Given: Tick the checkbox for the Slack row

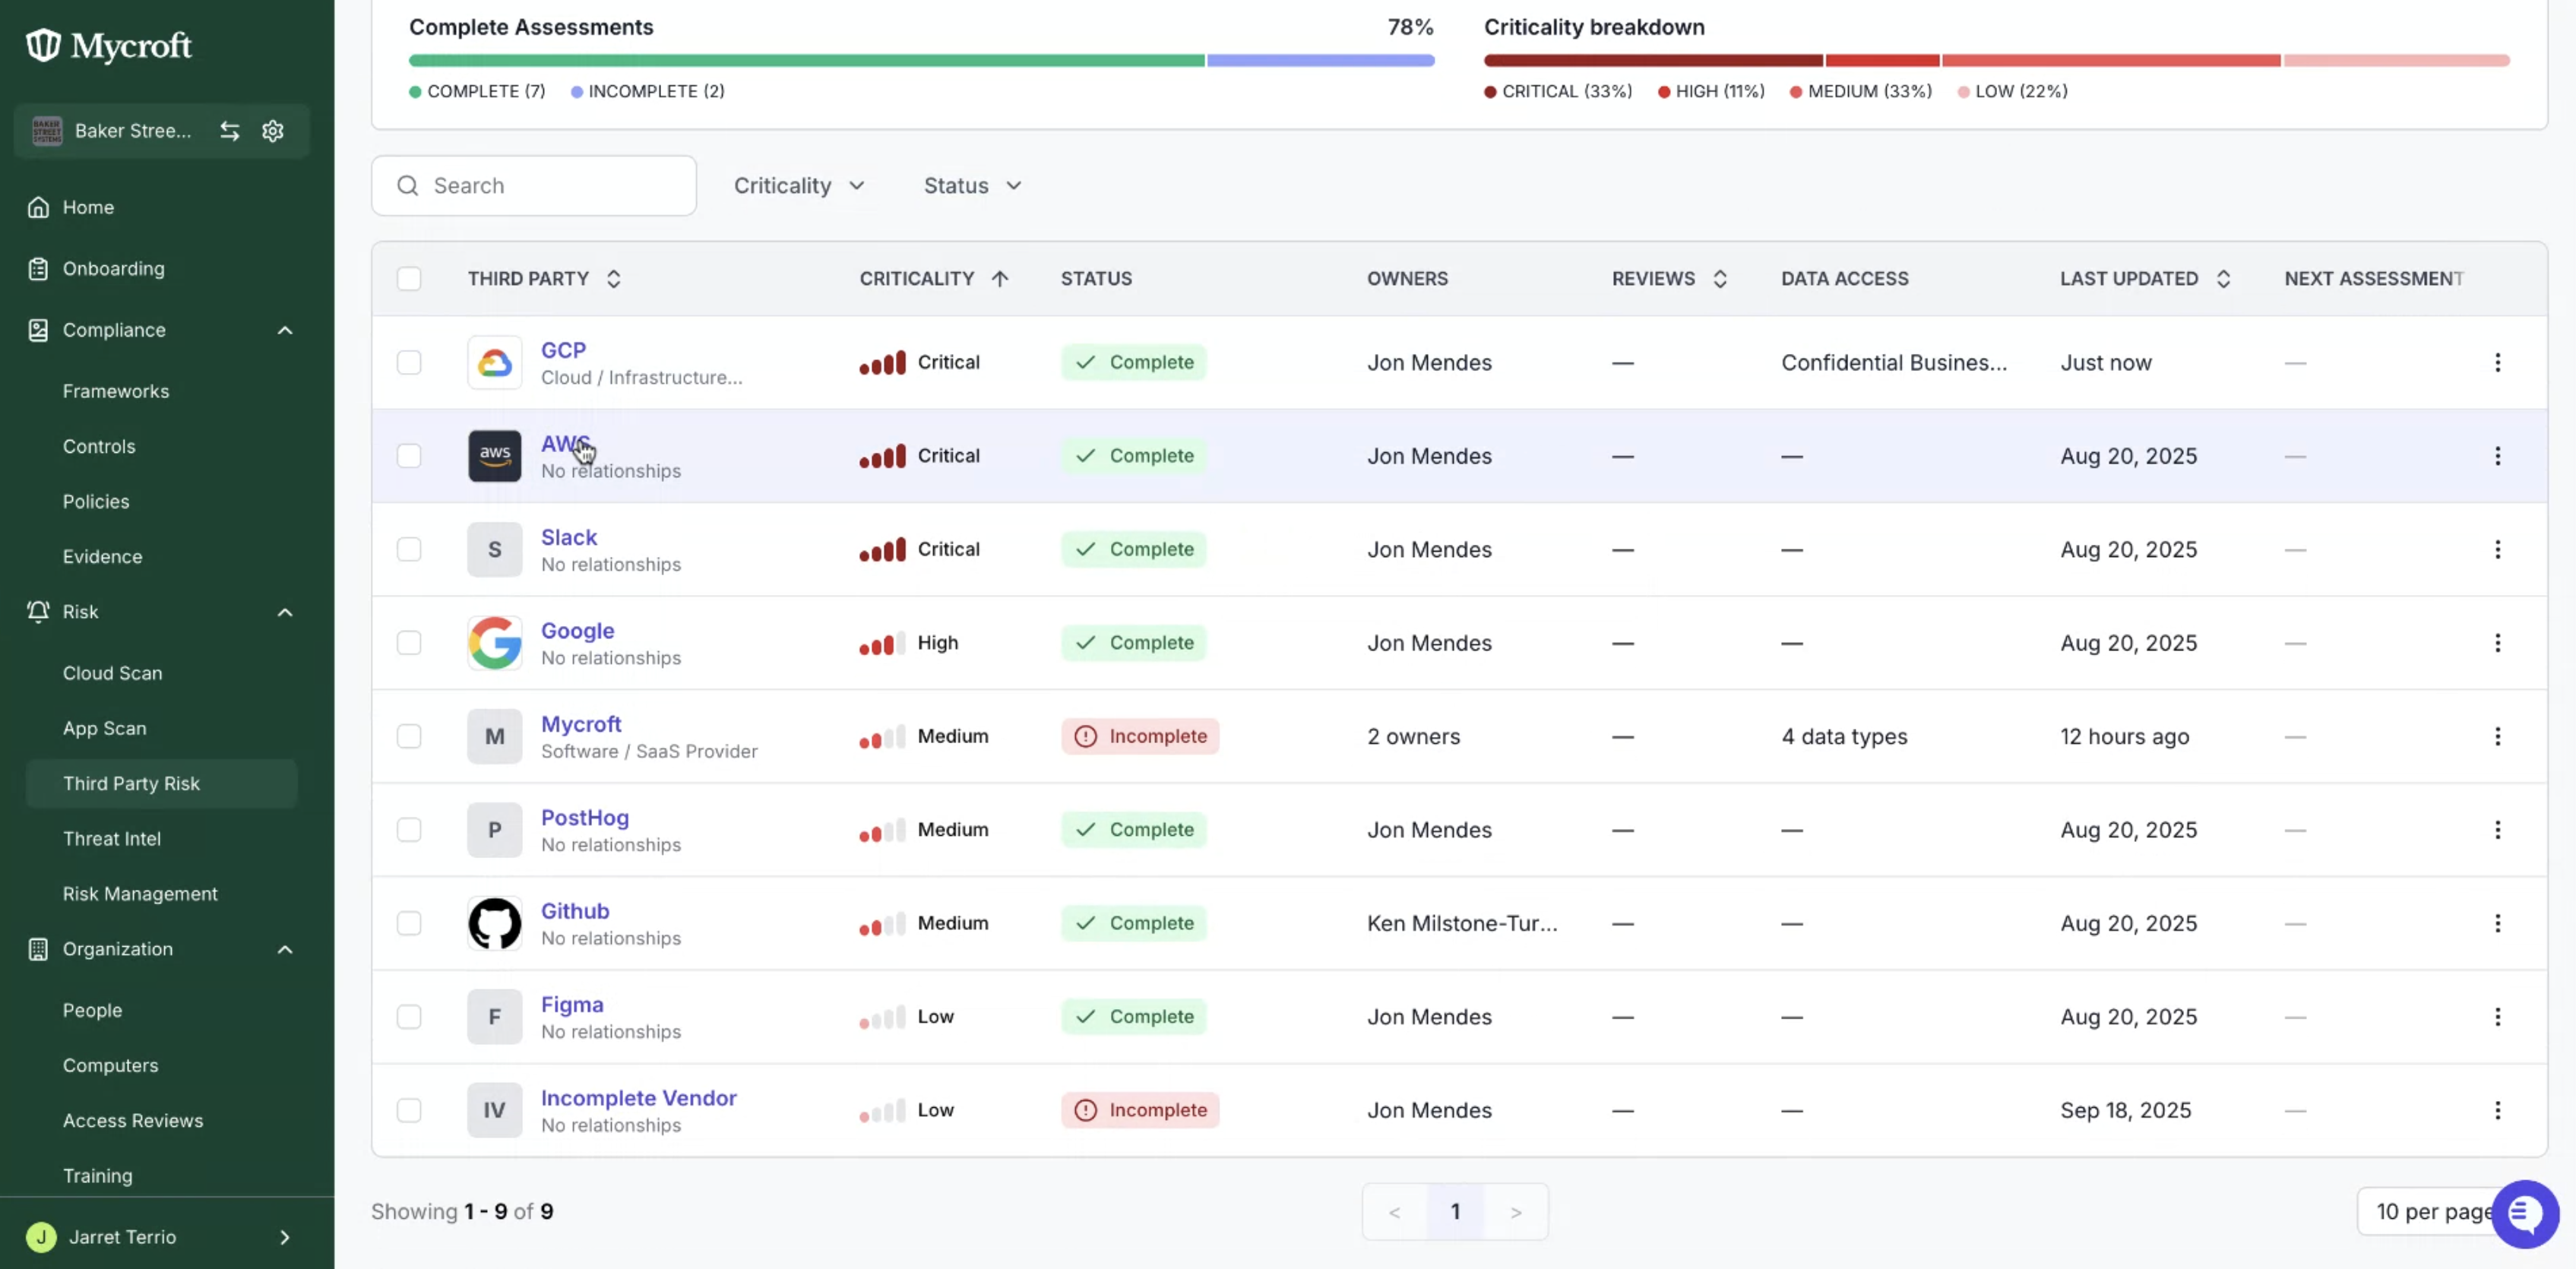Looking at the screenshot, I should tap(409, 549).
